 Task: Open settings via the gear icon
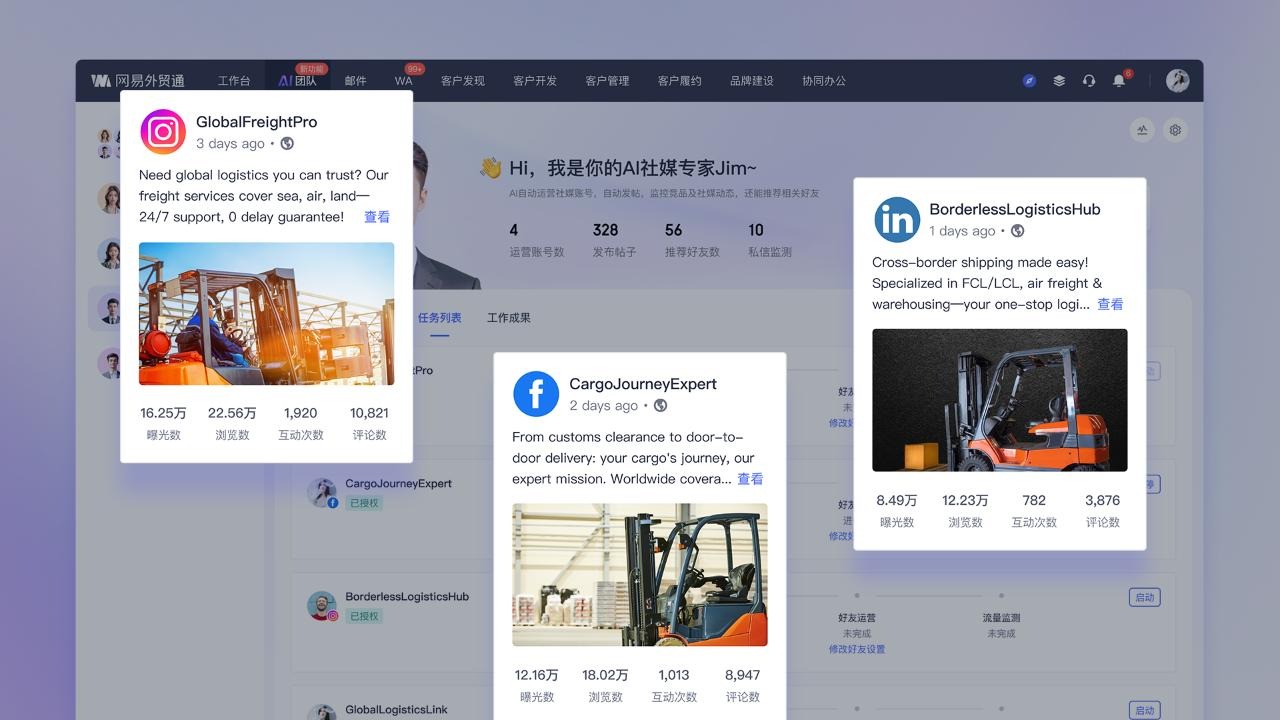click(1175, 130)
